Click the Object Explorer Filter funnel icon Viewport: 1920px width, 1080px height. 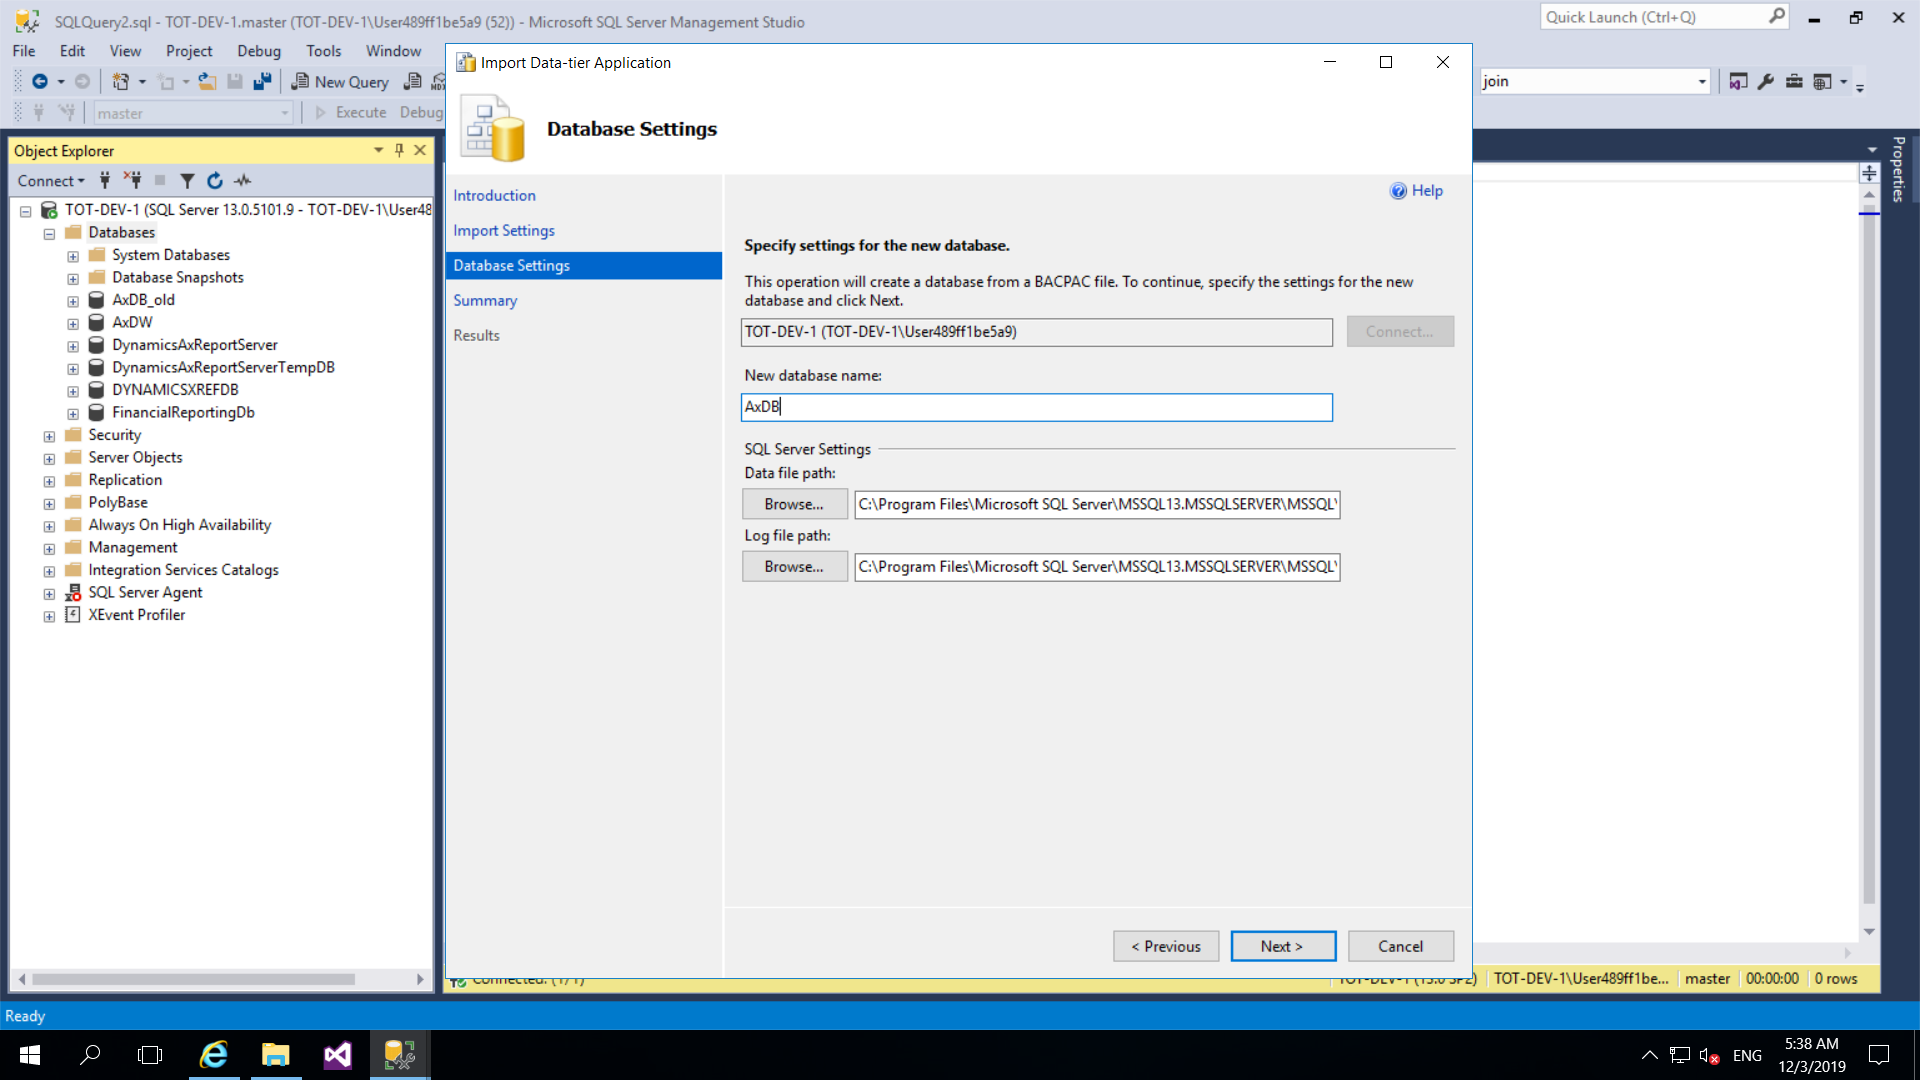coord(187,181)
